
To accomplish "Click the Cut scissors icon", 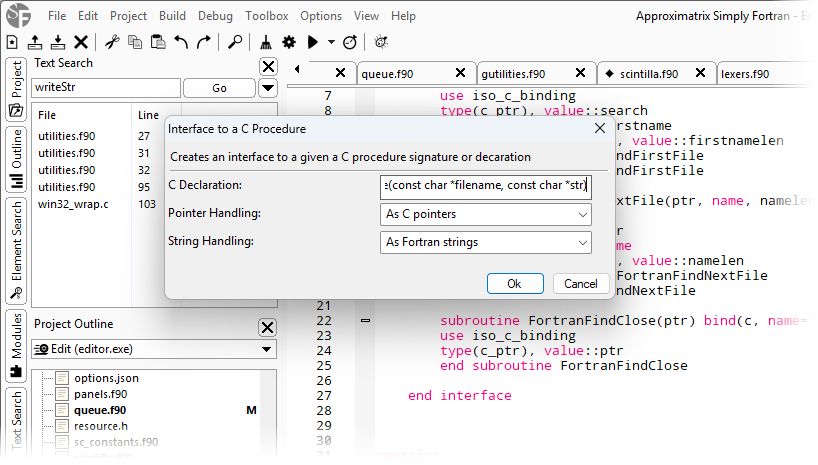I will coord(112,42).
